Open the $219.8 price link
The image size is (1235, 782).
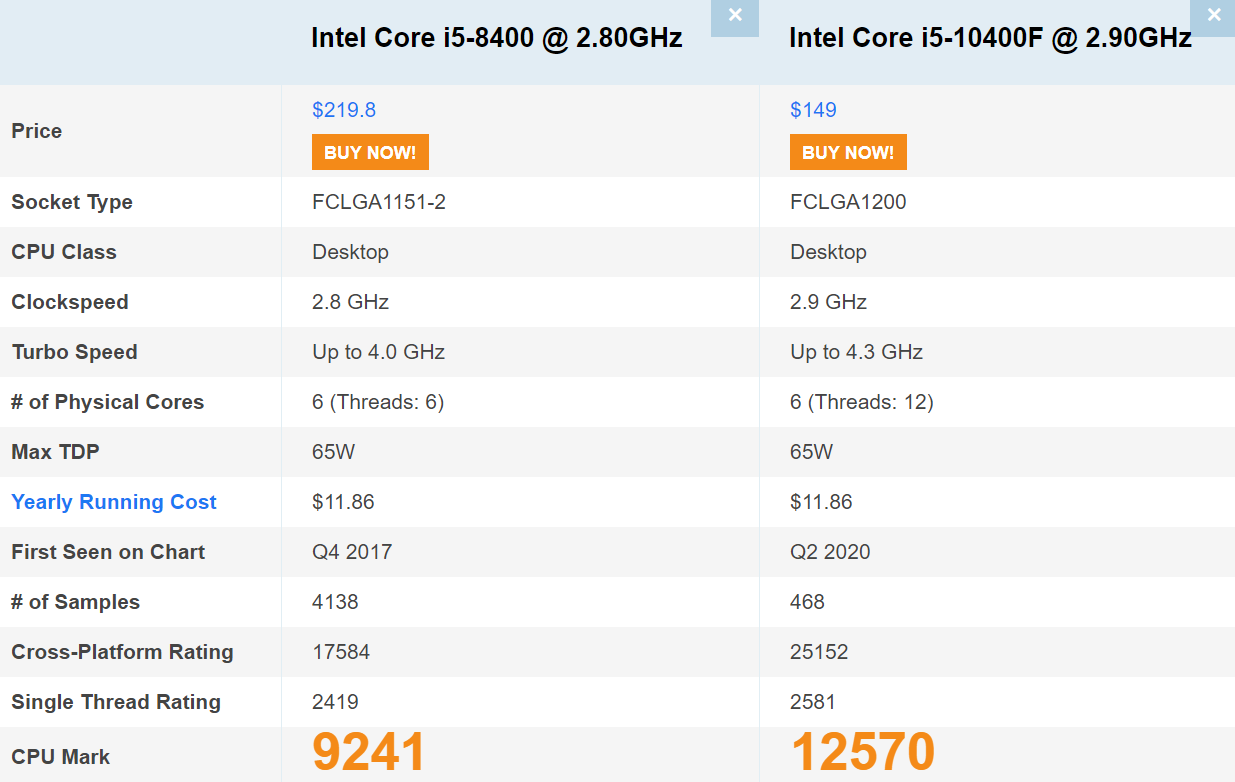click(x=344, y=110)
